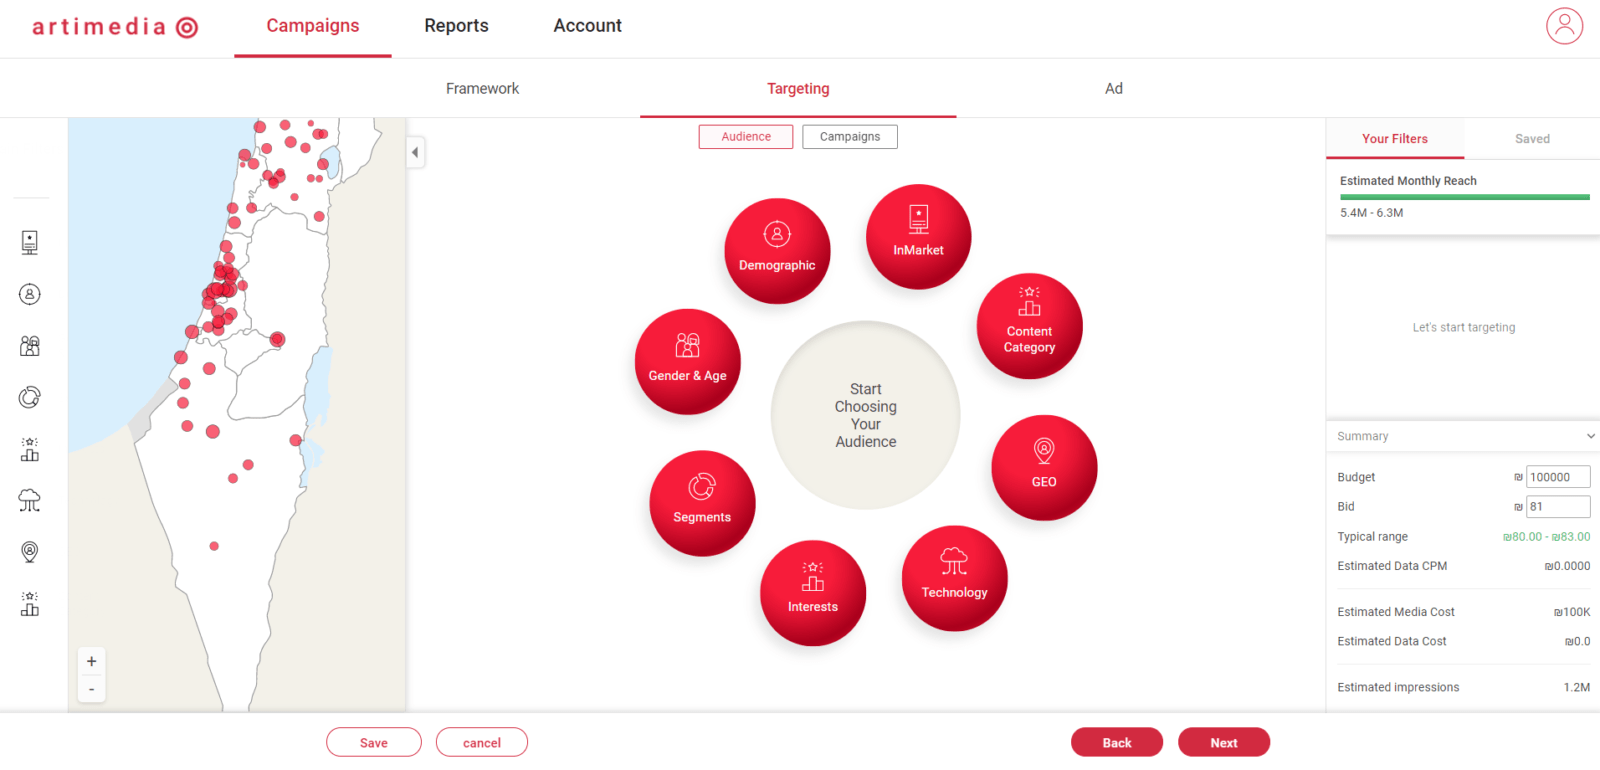1600x770 pixels.
Task: Click the Estimated Data CPM value ₪0.0000
Action: pyautogui.click(x=1567, y=566)
